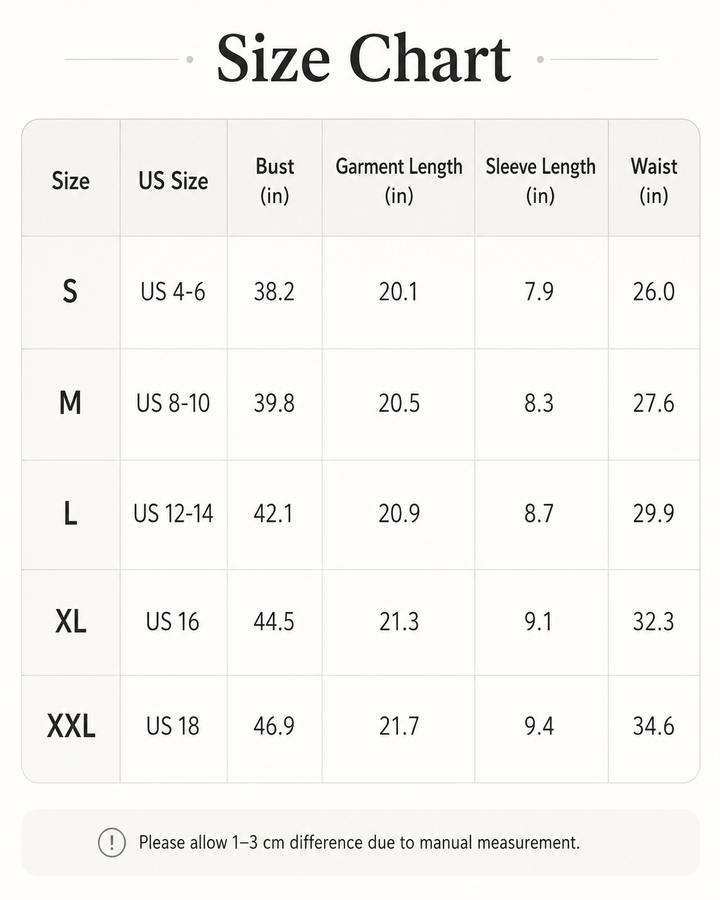The image size is (720, 900).
Task: Select the XXL size row label
Action: 71,727
